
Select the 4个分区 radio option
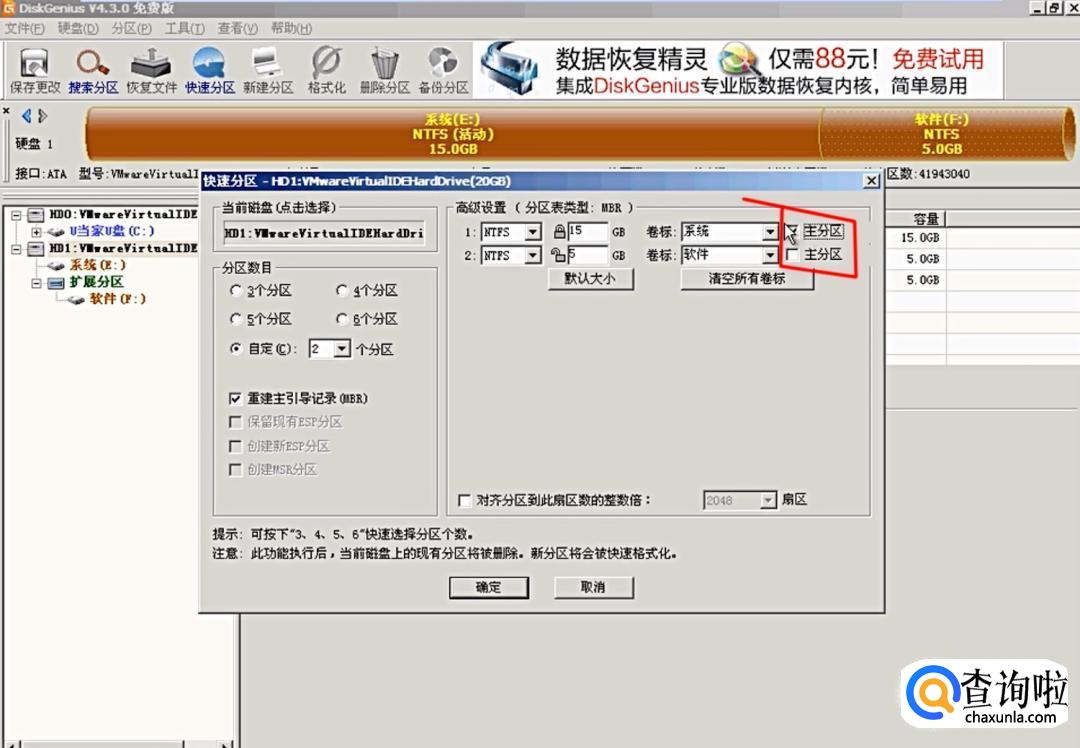(x=342, y=291)
